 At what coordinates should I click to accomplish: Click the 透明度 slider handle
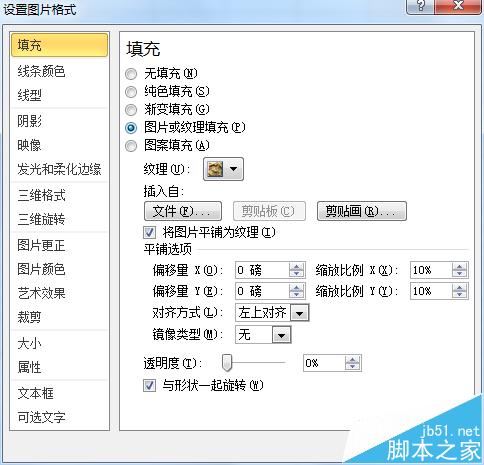click(x=227, y=363)
